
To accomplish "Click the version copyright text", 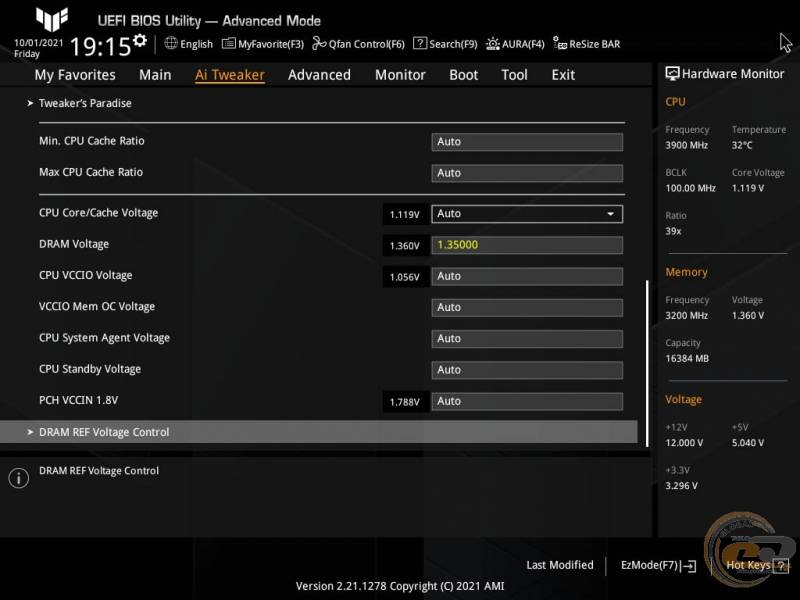I will tap(400, 586).
